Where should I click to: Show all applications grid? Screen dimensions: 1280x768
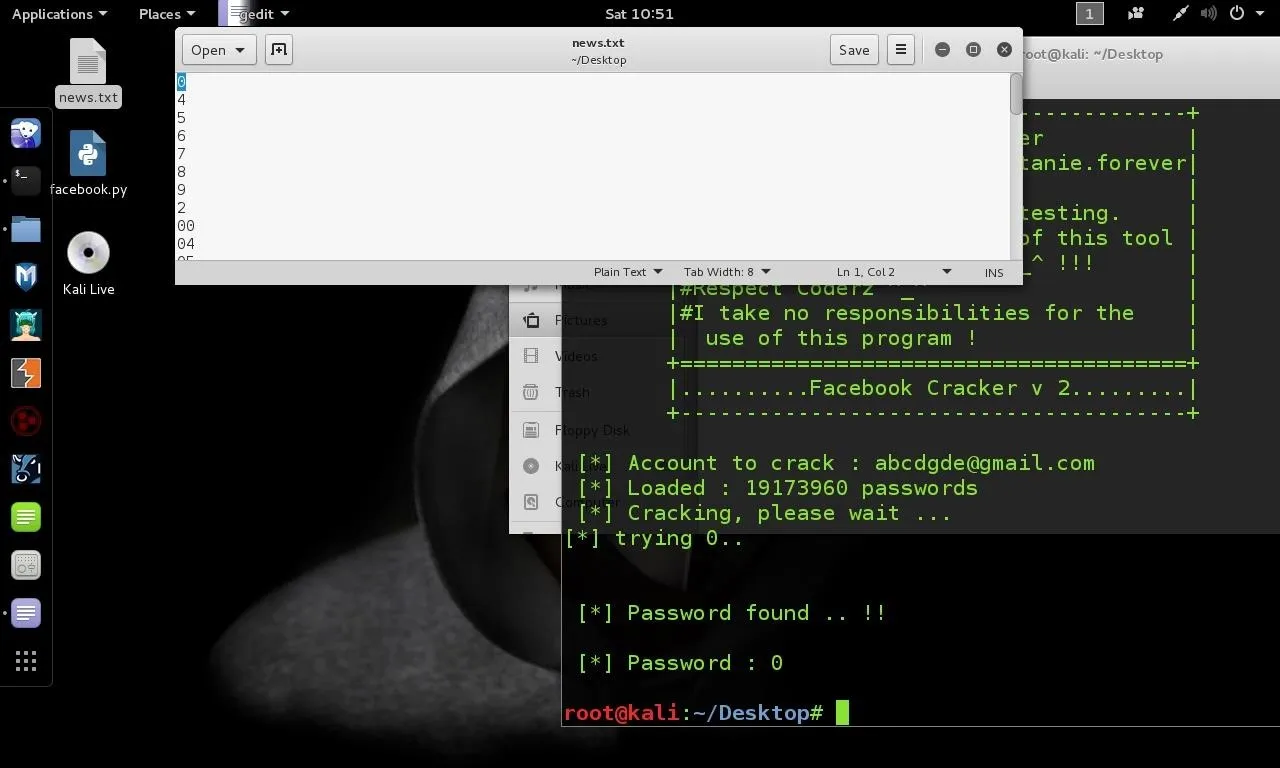click(x=26, y=661)
